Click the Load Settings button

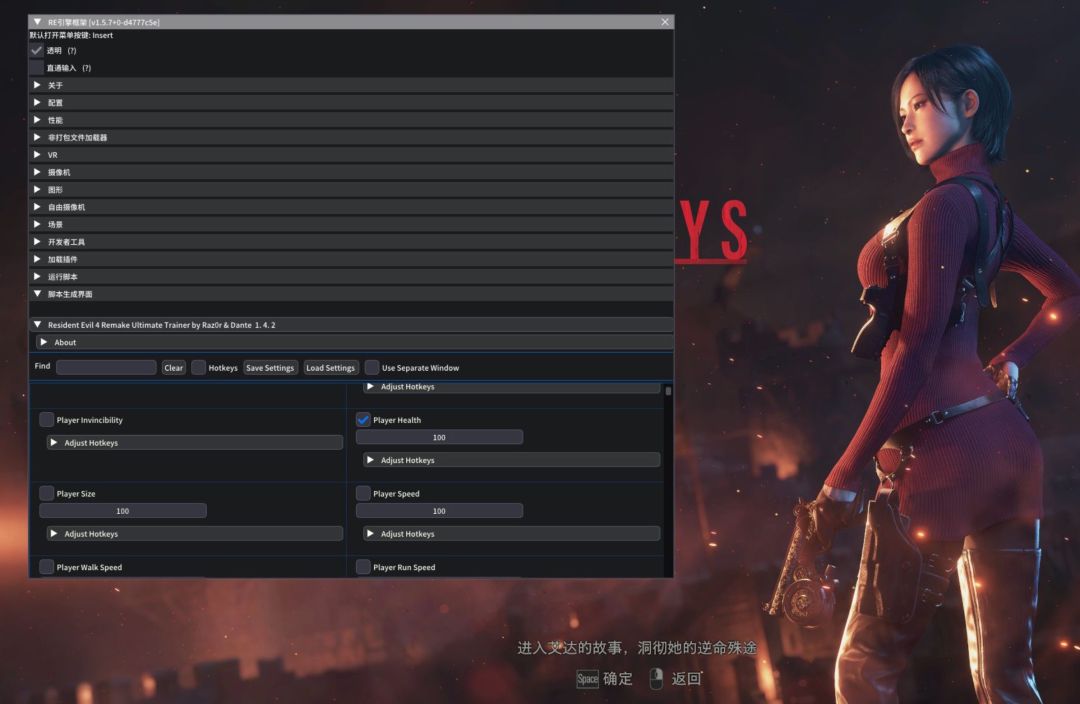pyautogui.click(x=331, y=368)
